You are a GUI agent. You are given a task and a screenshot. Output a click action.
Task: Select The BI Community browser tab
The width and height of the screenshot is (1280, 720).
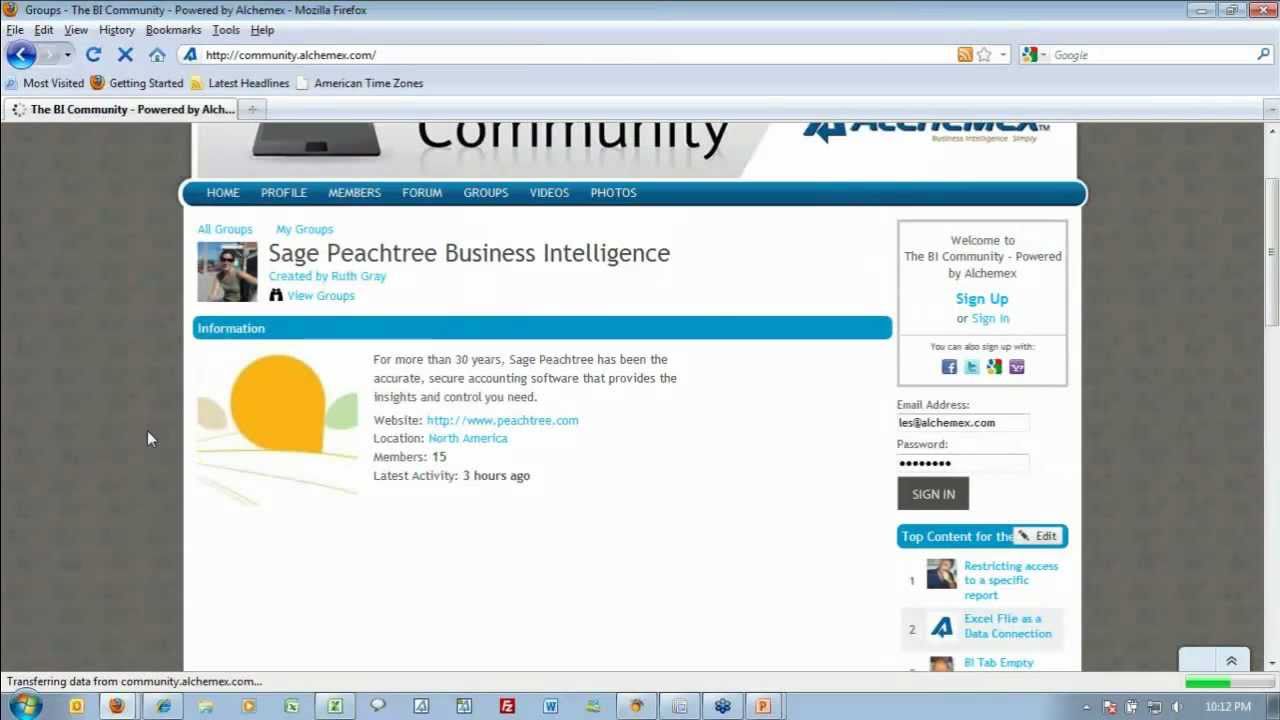(x=121, y=109)
